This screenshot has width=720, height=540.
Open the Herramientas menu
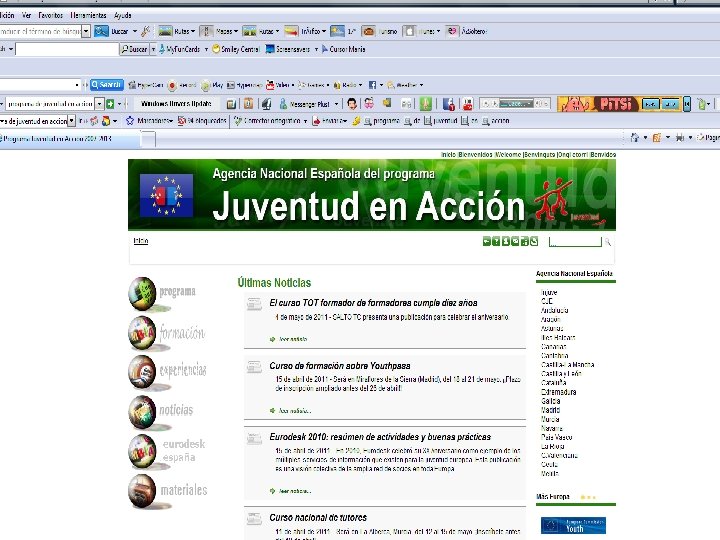coord(88,15)
